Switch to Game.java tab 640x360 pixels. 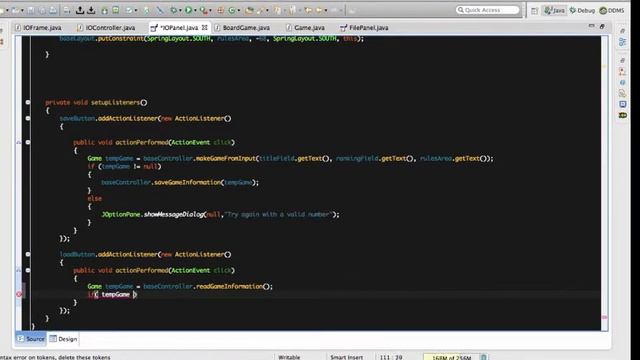coord(306,27)
